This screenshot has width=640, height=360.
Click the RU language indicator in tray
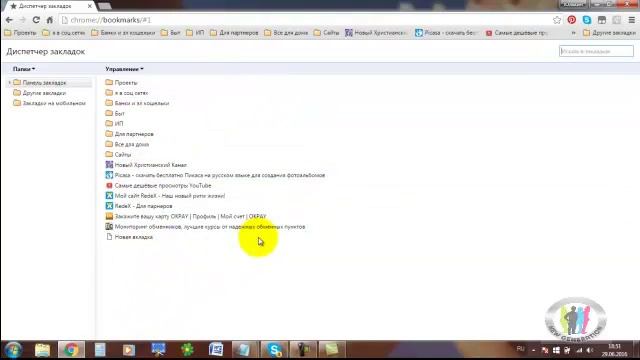click(520, 349)
